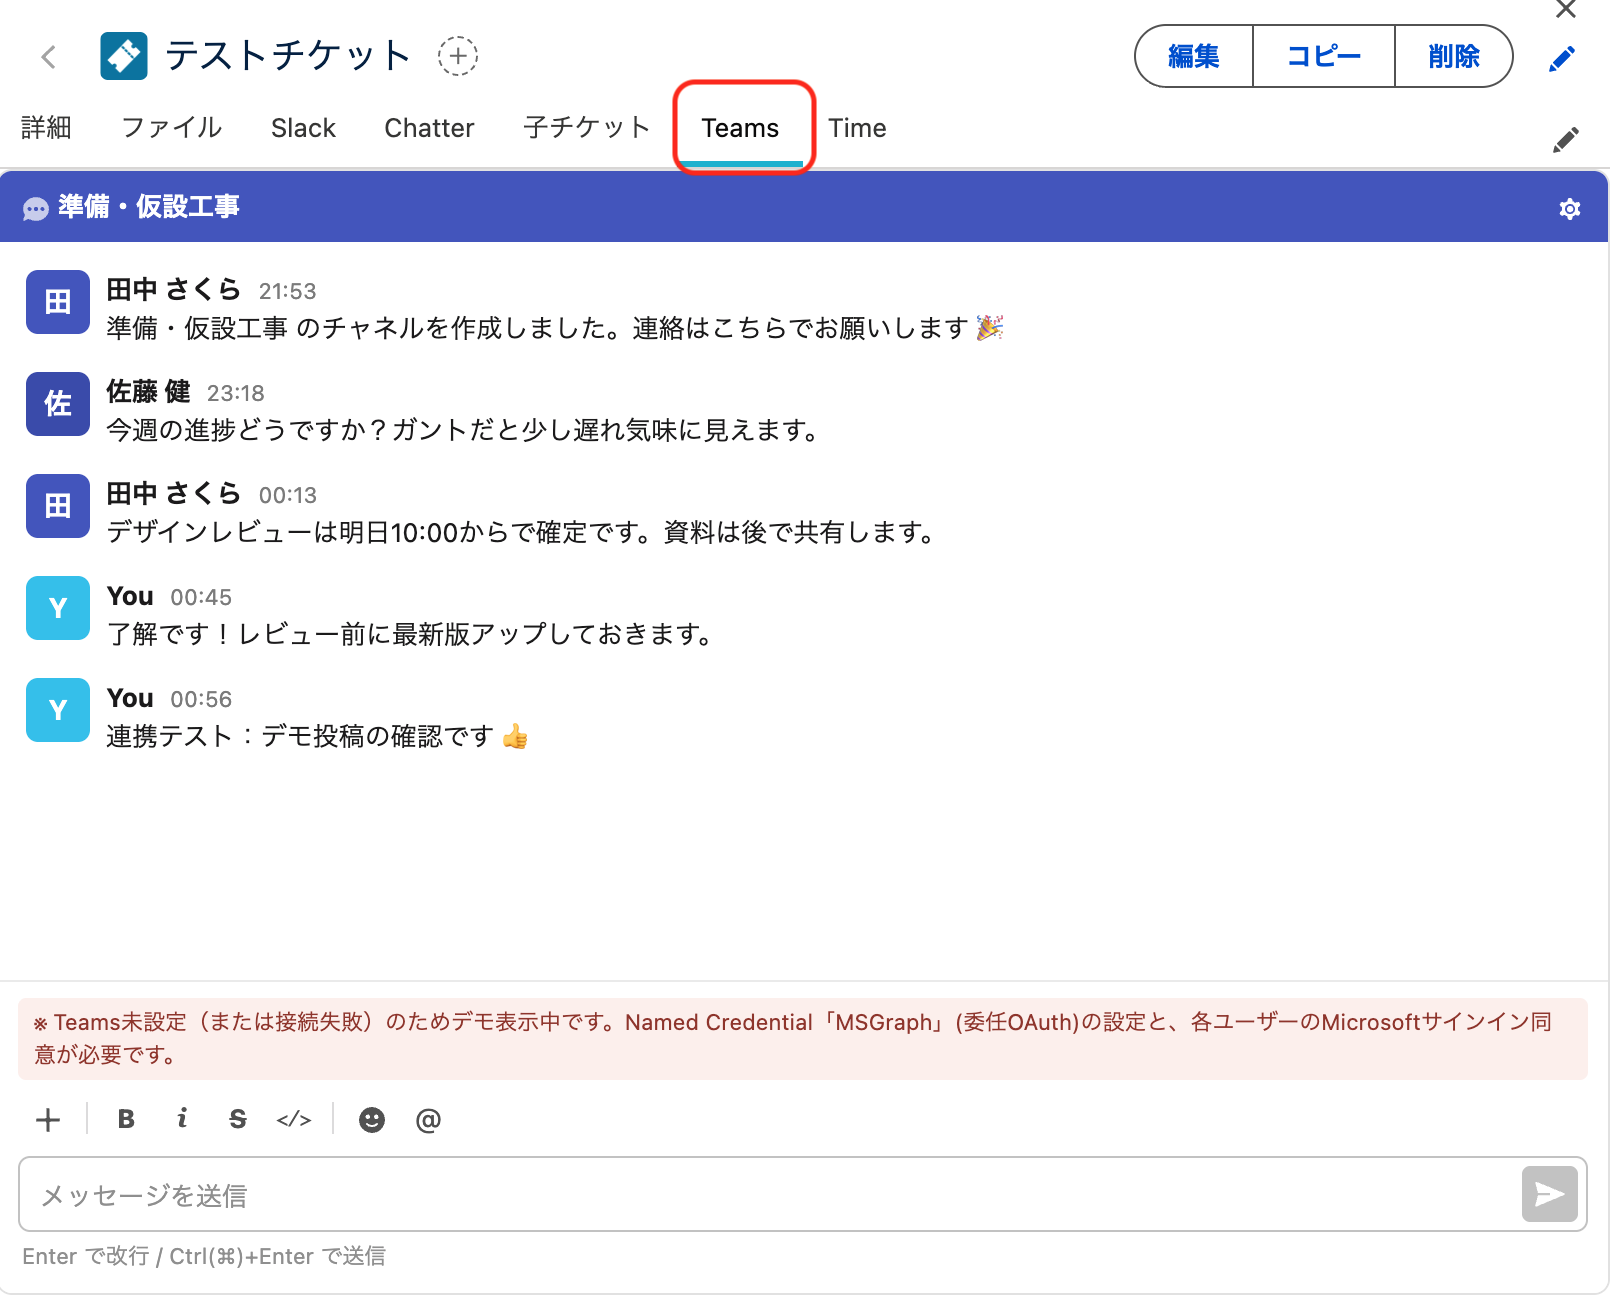The height and width of the screenshot is (1308, 1610).
Task: Click the 連携テスト message text
Action: tap(317, 737)
